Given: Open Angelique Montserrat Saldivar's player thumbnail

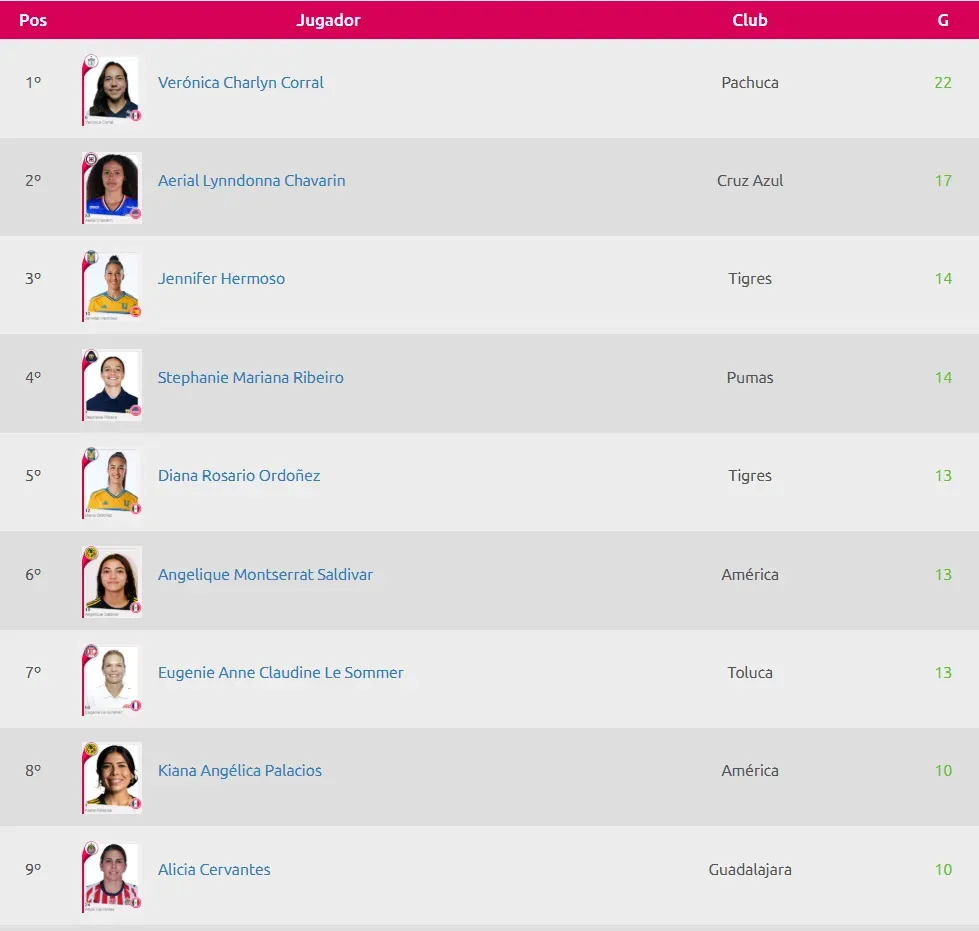Looking at the screenshot, I should pyautogui.click(x=112, y=581).
